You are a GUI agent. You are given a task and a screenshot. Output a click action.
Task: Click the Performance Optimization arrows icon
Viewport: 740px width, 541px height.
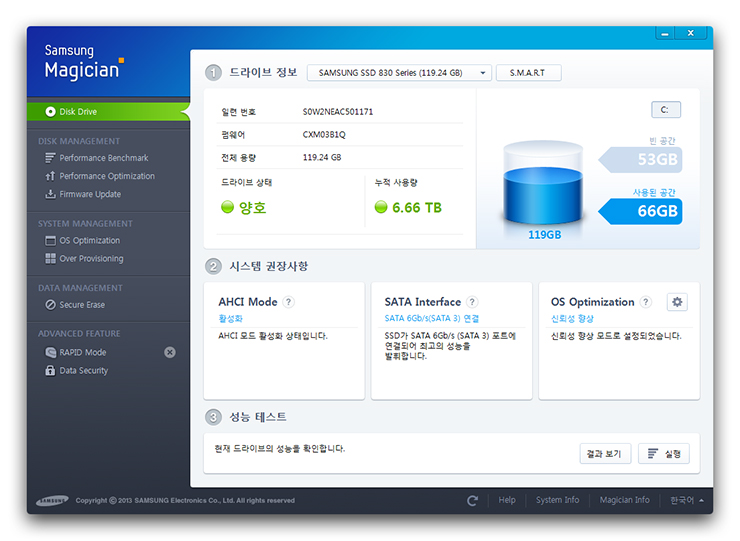50,176
